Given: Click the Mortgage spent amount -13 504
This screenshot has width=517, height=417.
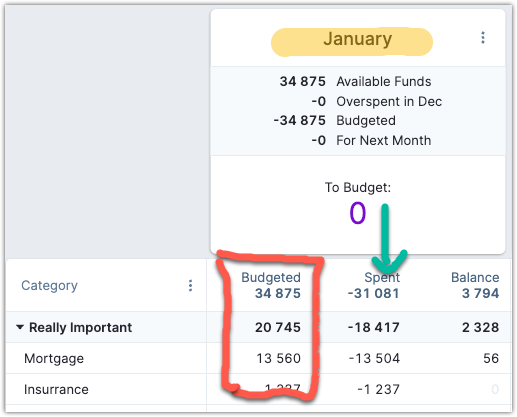Looking at the screenshot, I should click(x=374, y=358).
